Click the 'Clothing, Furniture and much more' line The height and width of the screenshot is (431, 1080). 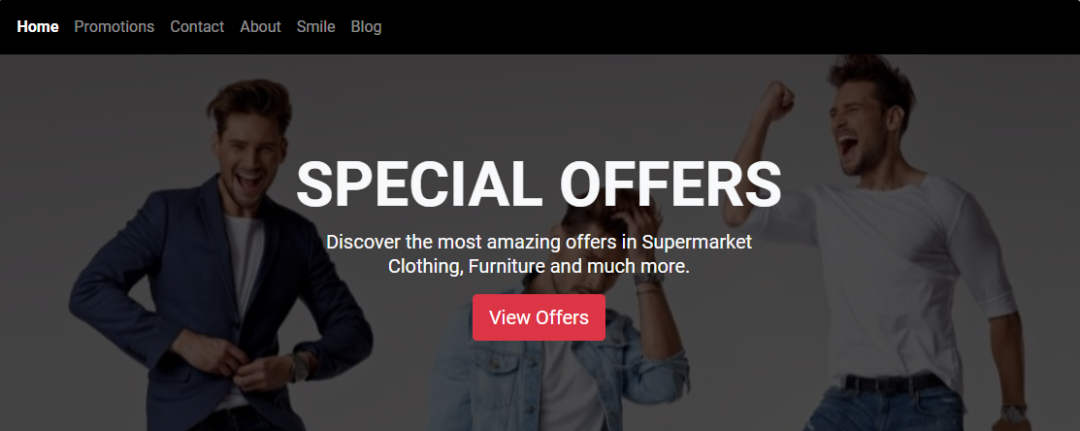point(539,266)
